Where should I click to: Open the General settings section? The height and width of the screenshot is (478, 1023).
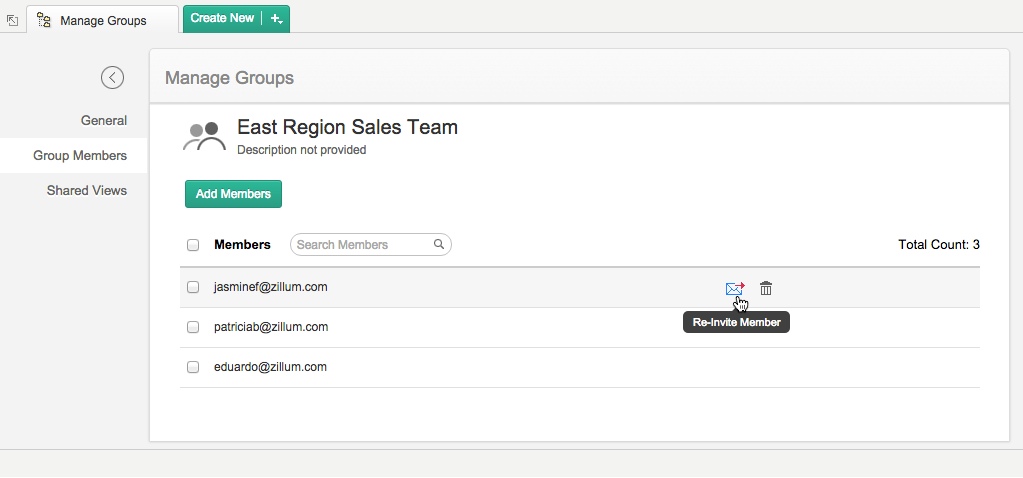103,121
